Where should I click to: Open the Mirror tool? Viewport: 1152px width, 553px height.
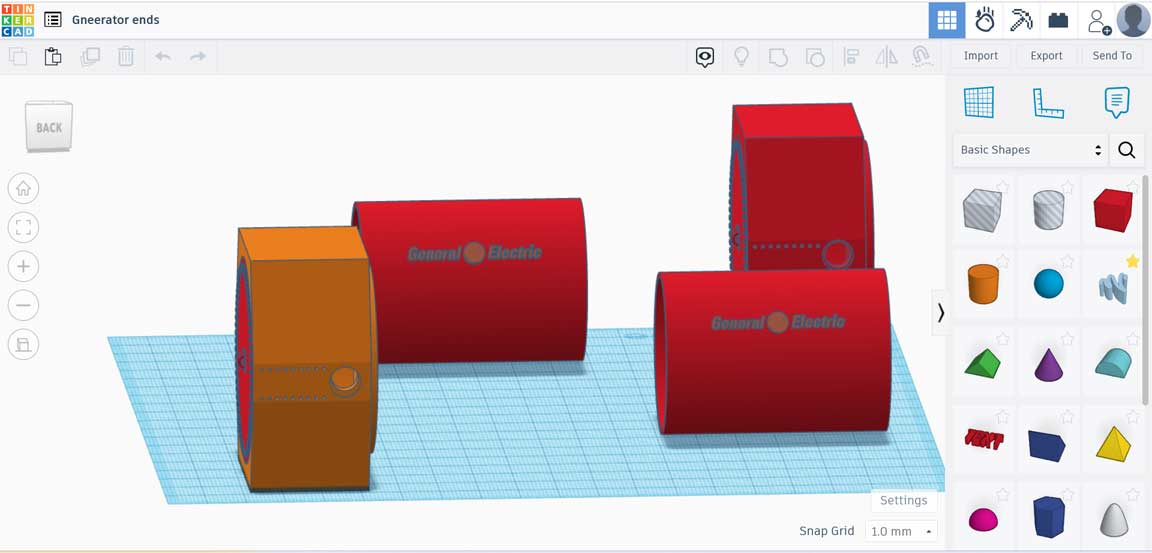click(x=887, y=57)
